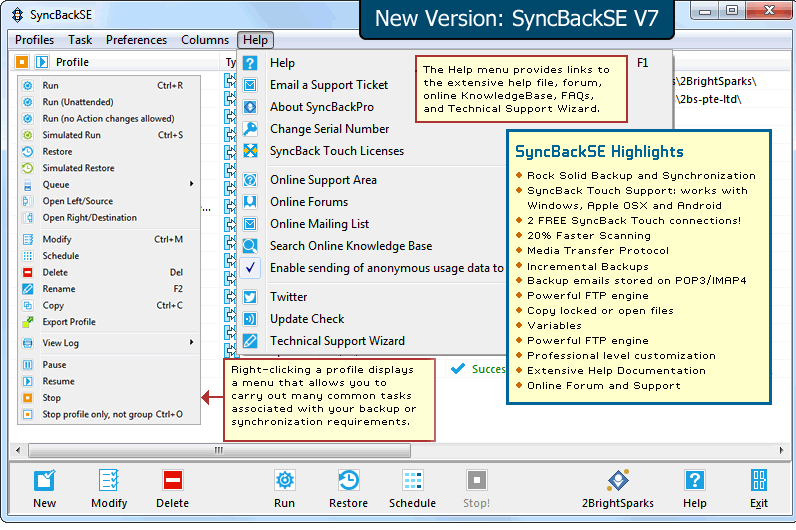This screenshot has height=530, width=796.
Task: Click the blue play icon beside Profile header
Action: [42, 62]
